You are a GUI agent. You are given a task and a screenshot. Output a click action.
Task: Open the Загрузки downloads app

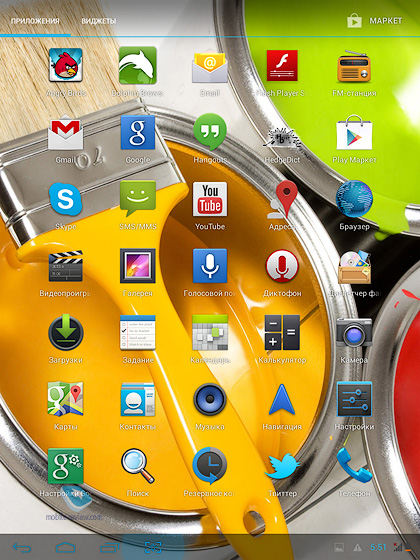[66, 333]
